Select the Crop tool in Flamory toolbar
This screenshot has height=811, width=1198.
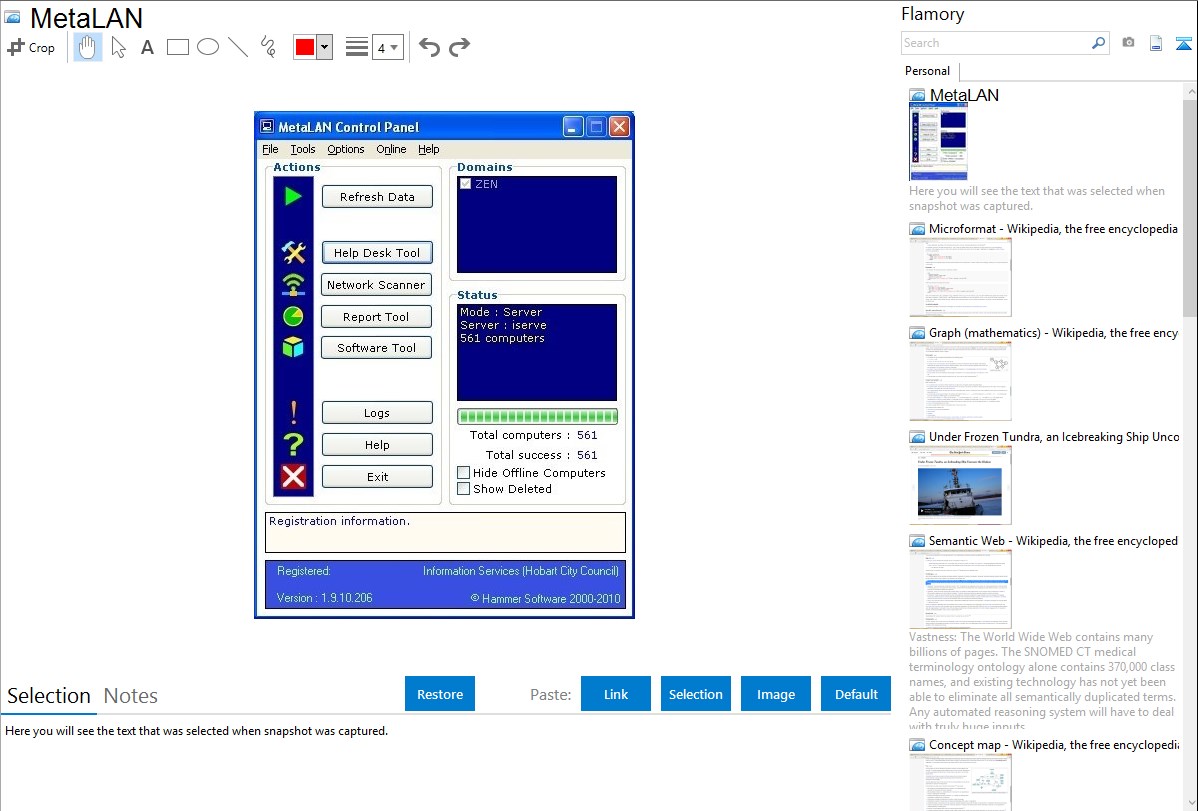tap(31, 47)
